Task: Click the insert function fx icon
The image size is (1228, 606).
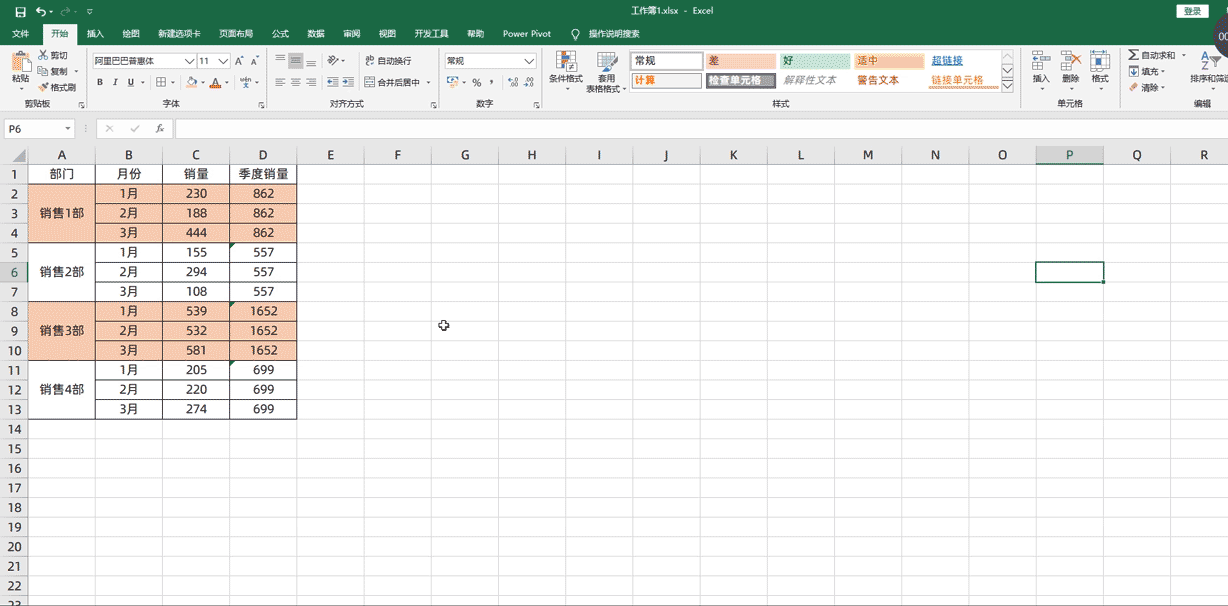Action: tap(159, 129)
